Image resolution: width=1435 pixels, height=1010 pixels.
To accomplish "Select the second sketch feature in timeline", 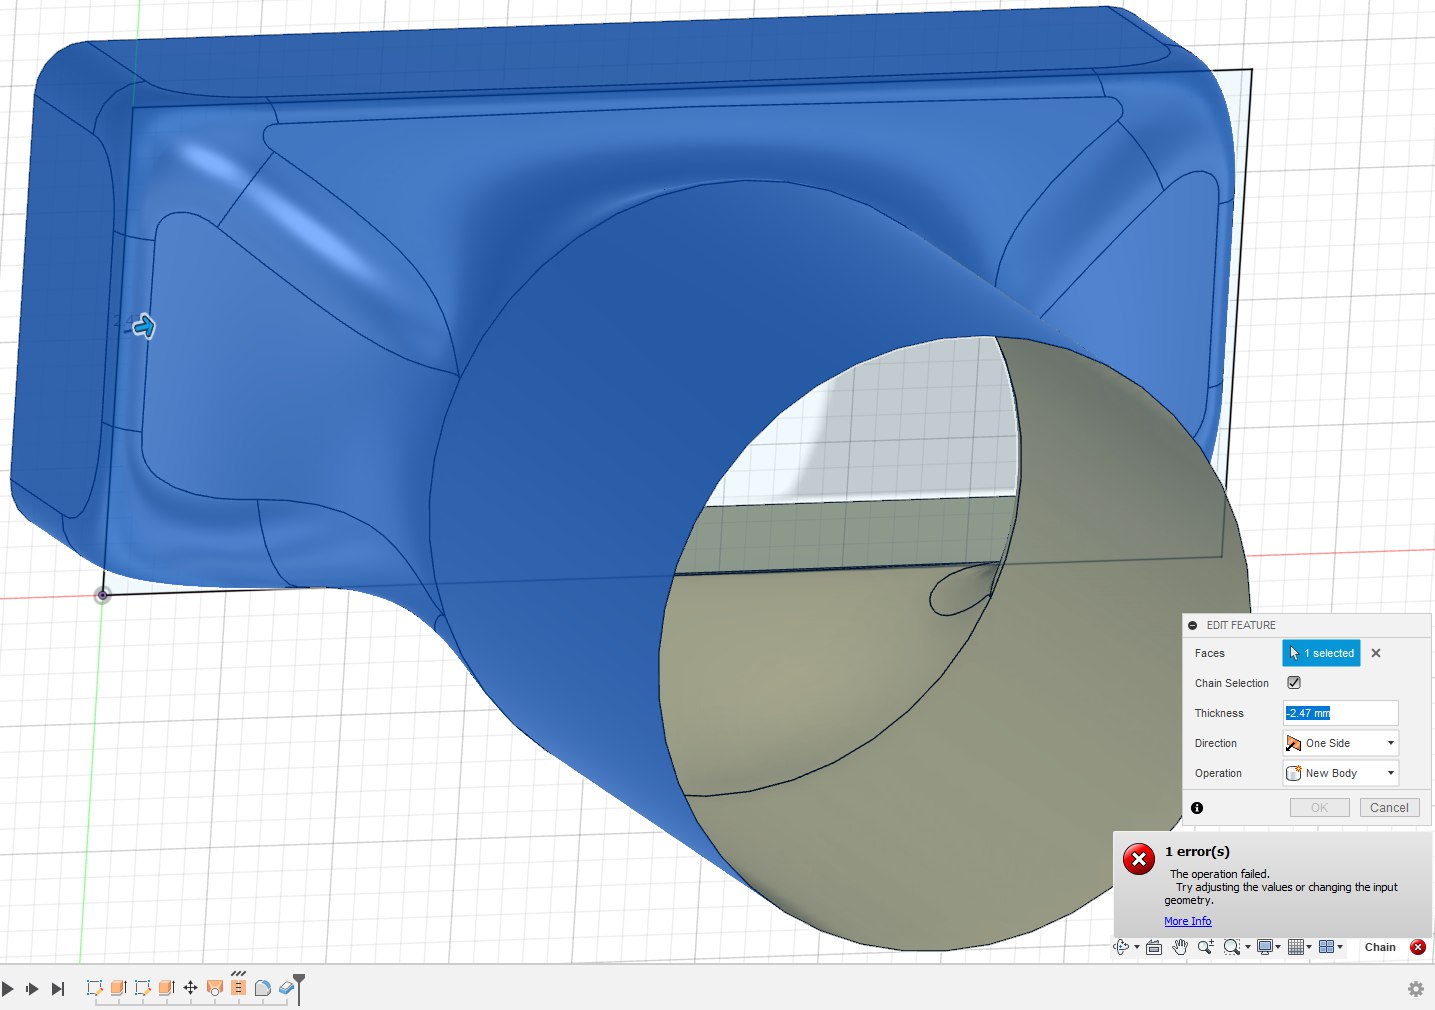I will (143, 988).
